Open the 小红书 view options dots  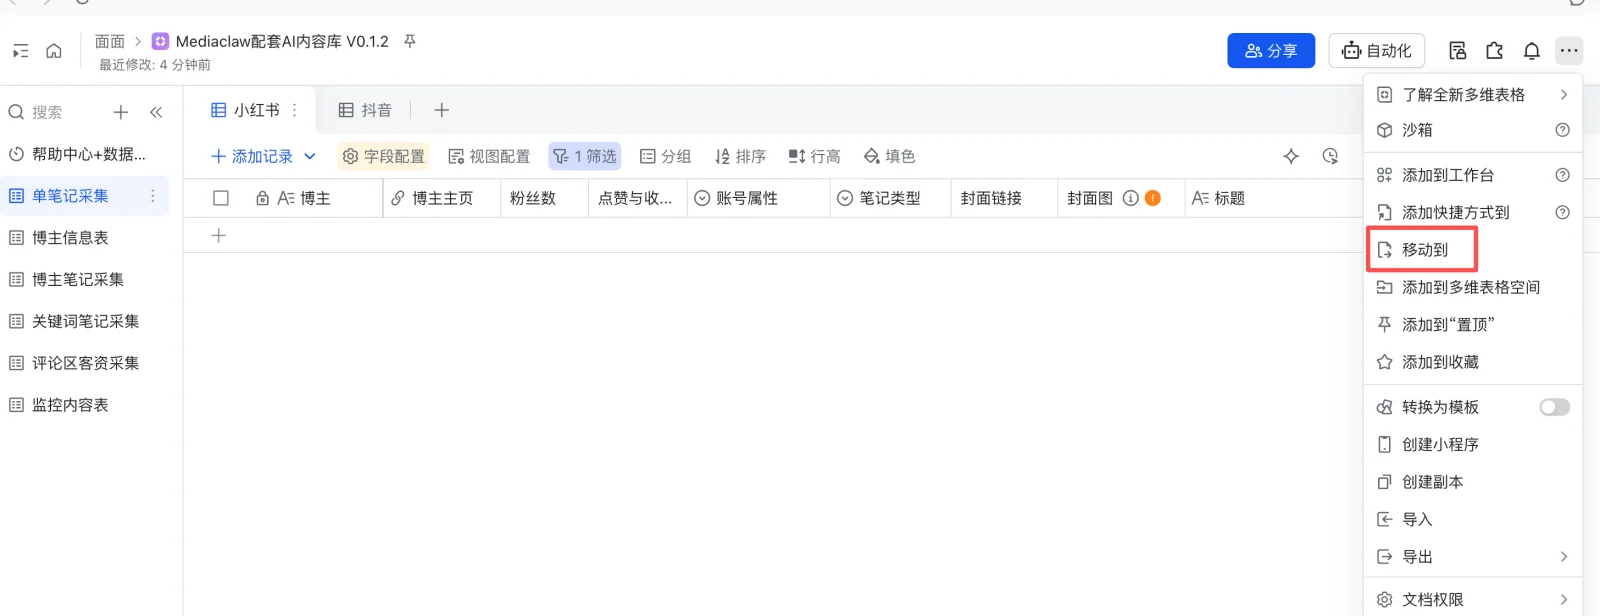(294, 110)
